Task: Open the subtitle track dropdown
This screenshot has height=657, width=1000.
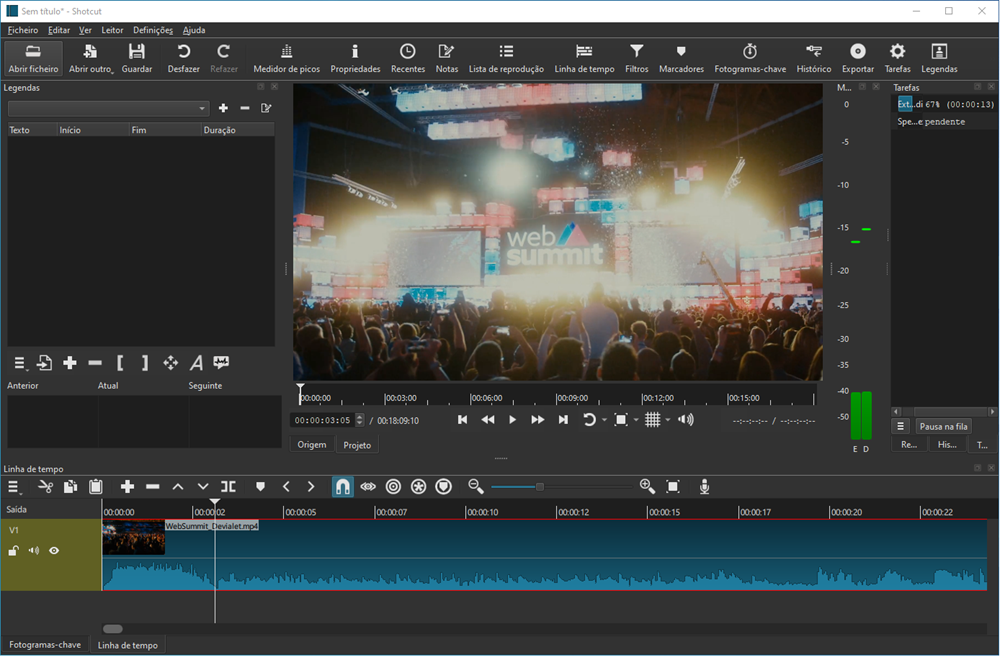Action: pos(108,108)
